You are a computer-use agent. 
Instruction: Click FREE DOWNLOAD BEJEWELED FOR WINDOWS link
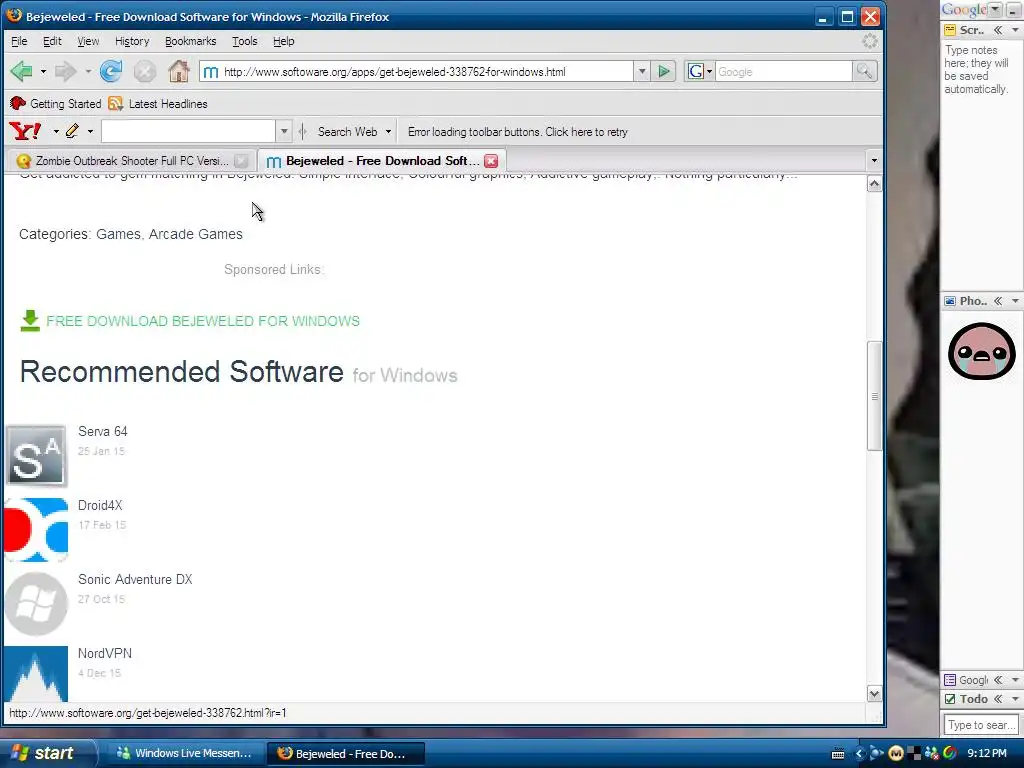(203, 321)
